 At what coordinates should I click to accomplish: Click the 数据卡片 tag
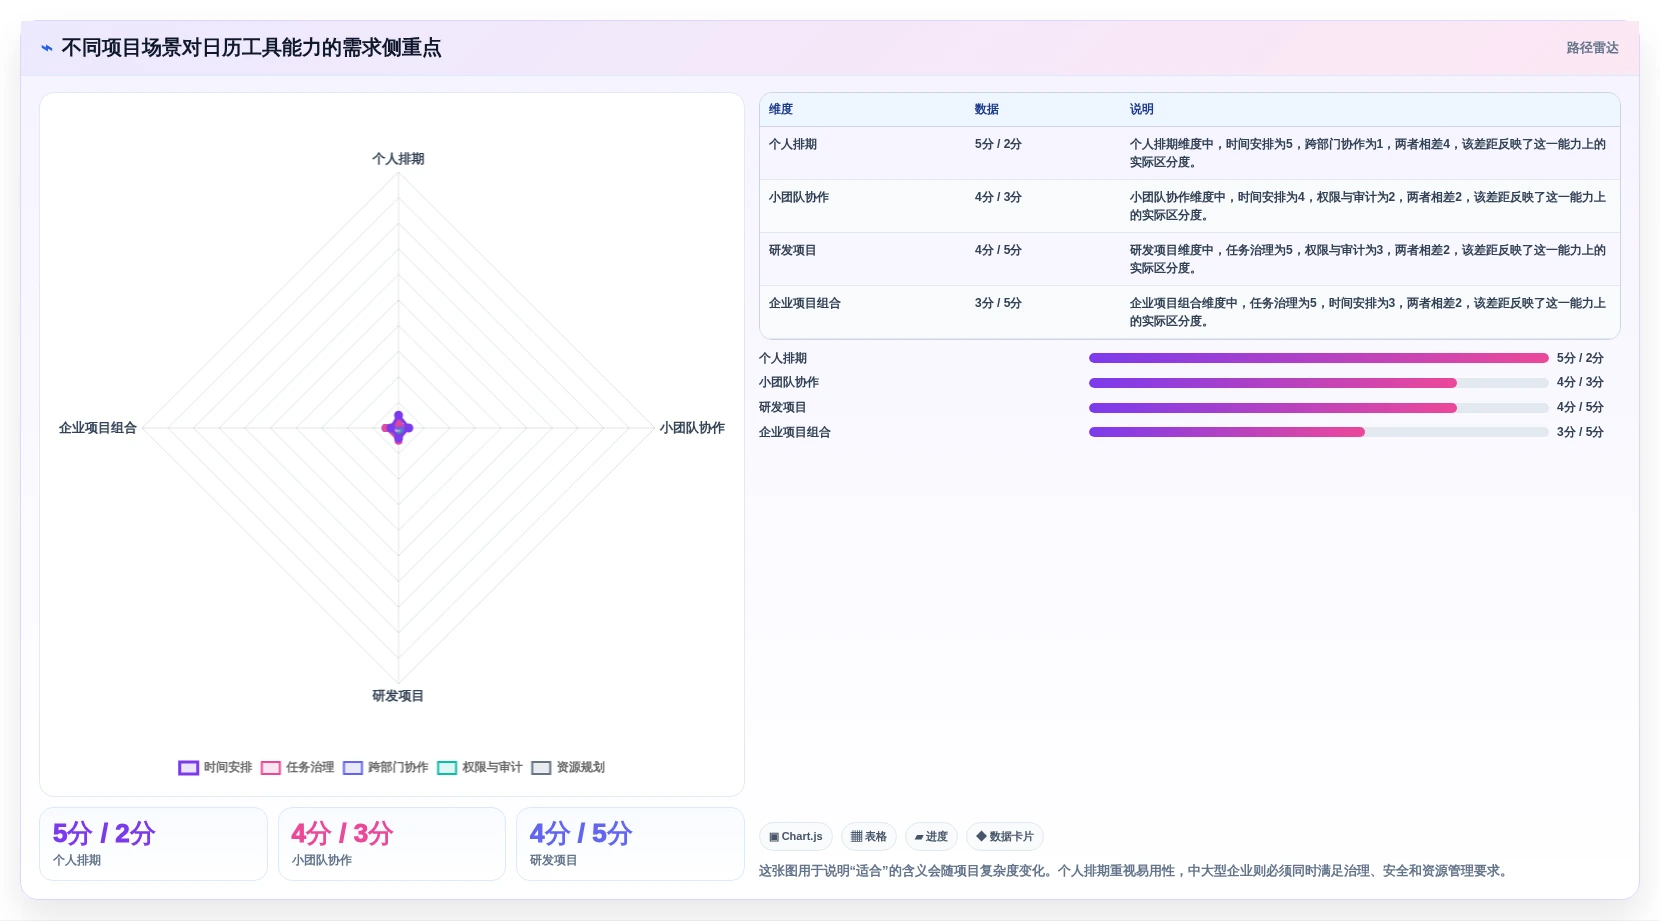(1005, 837)
